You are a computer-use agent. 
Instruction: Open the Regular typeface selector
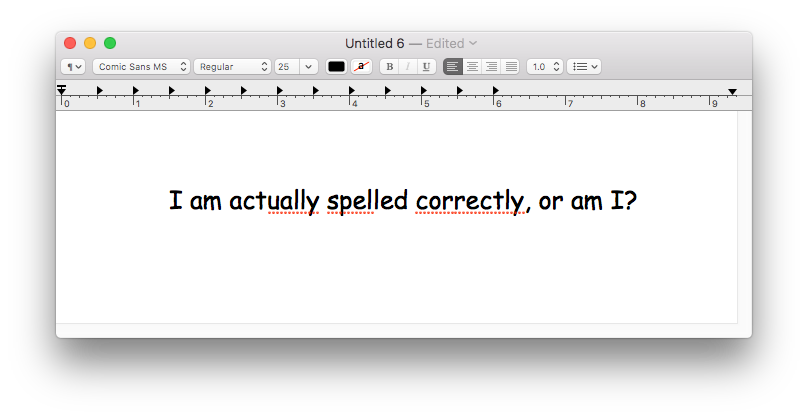tap(232, 66)
